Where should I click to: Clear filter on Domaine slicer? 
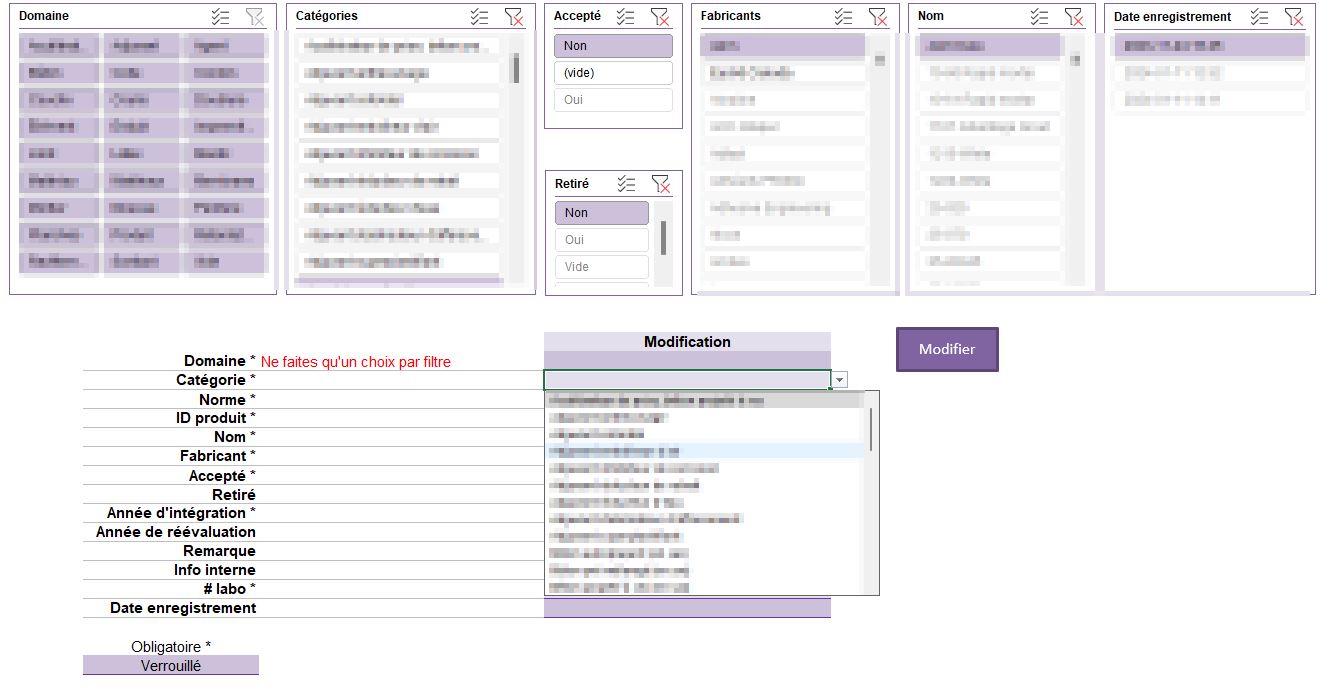[255, 16]
